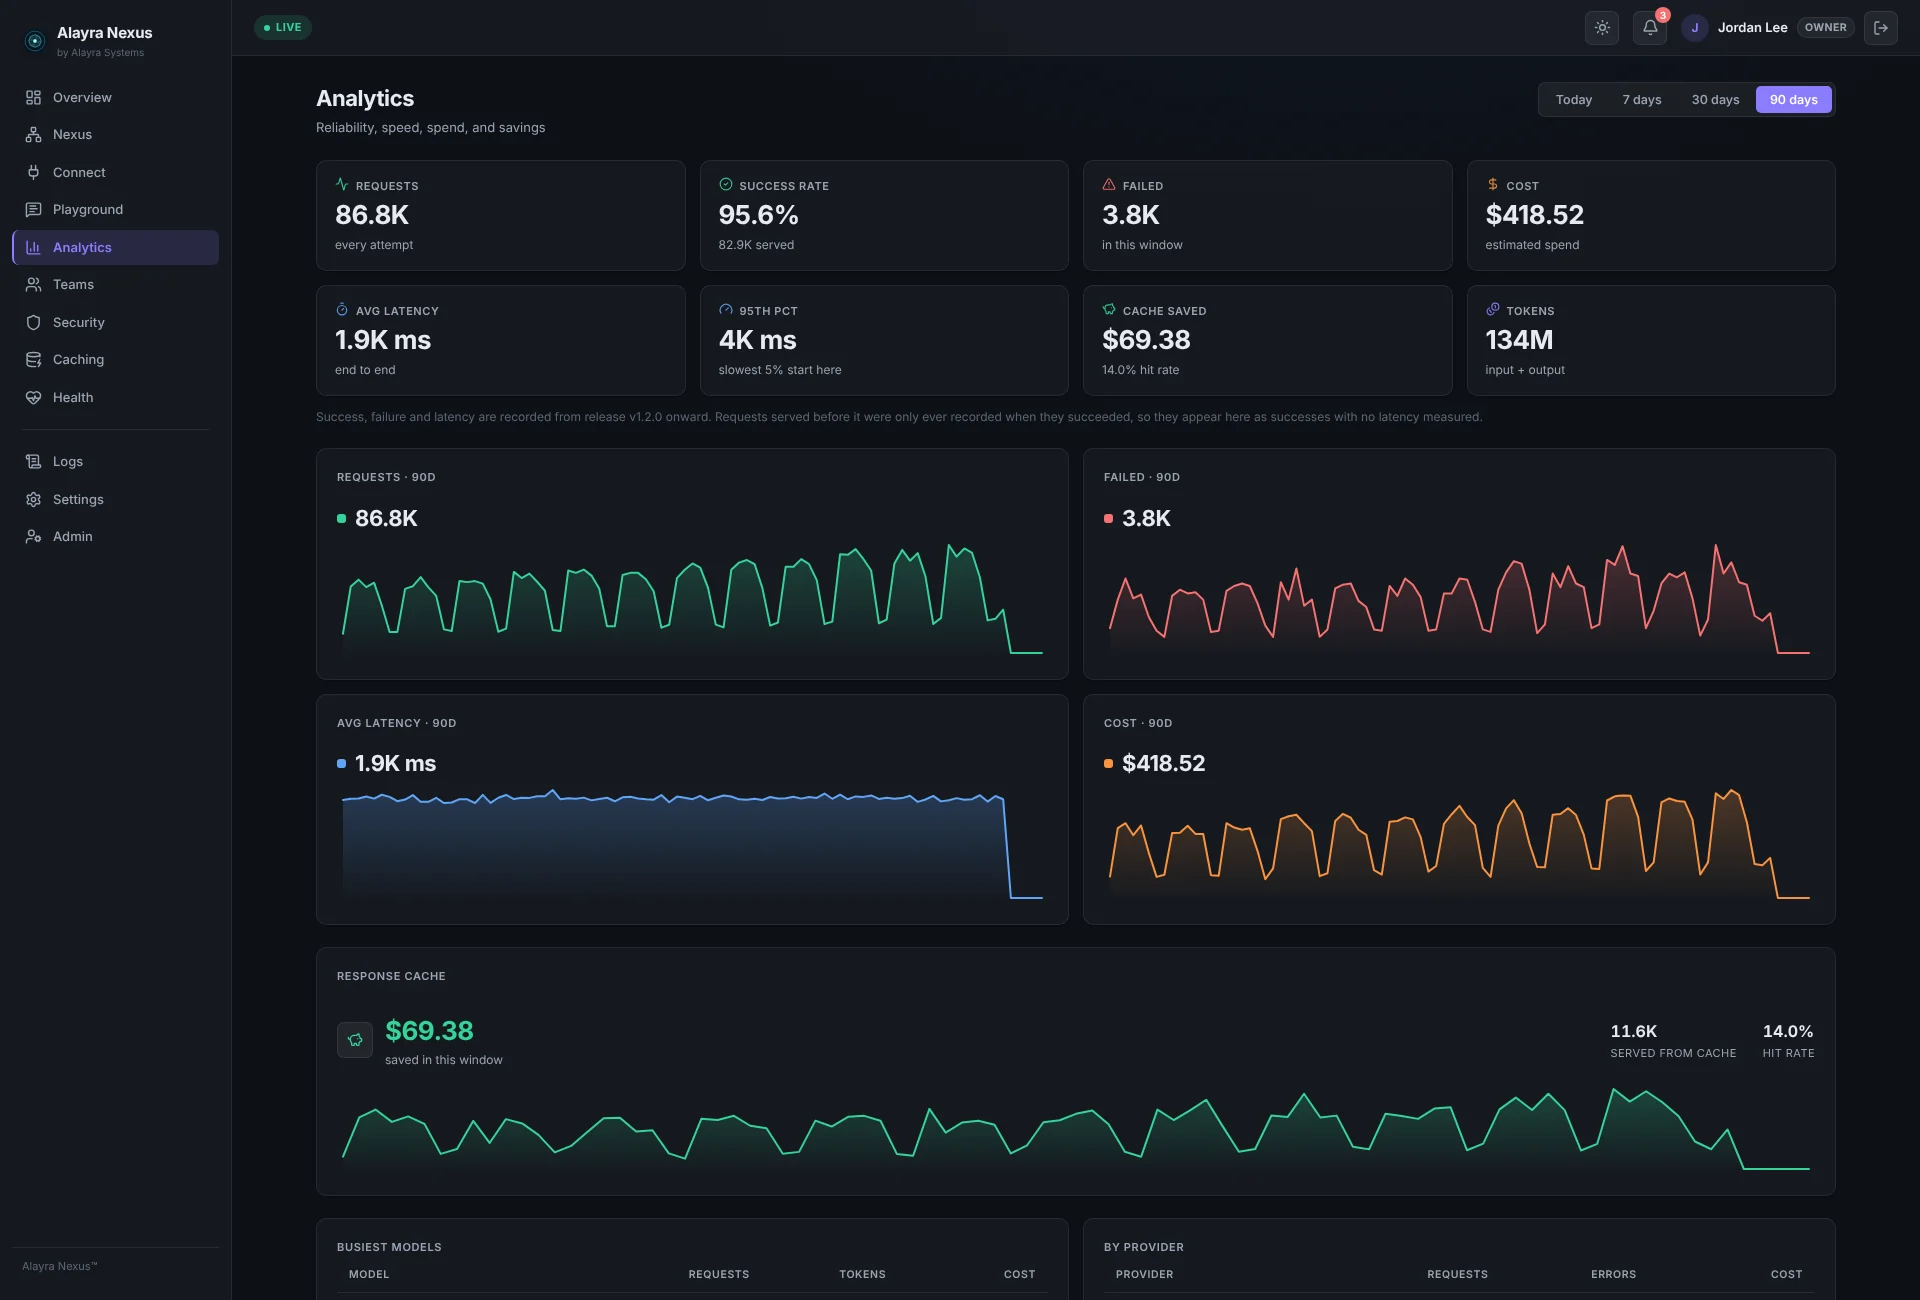Click the Tokens 134M stat card
The image size is (1920, 1300).
pyautogui.click(x=1651, y=341)
